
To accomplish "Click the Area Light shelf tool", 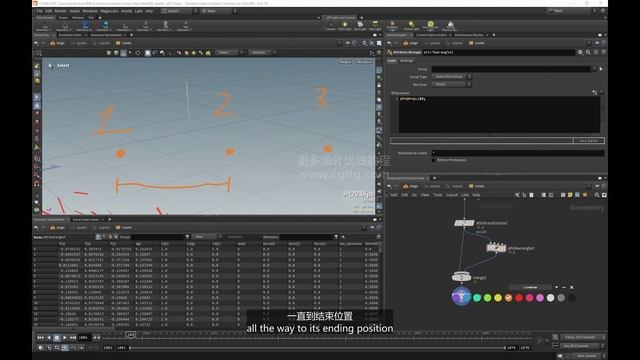I will pos(375,26).
